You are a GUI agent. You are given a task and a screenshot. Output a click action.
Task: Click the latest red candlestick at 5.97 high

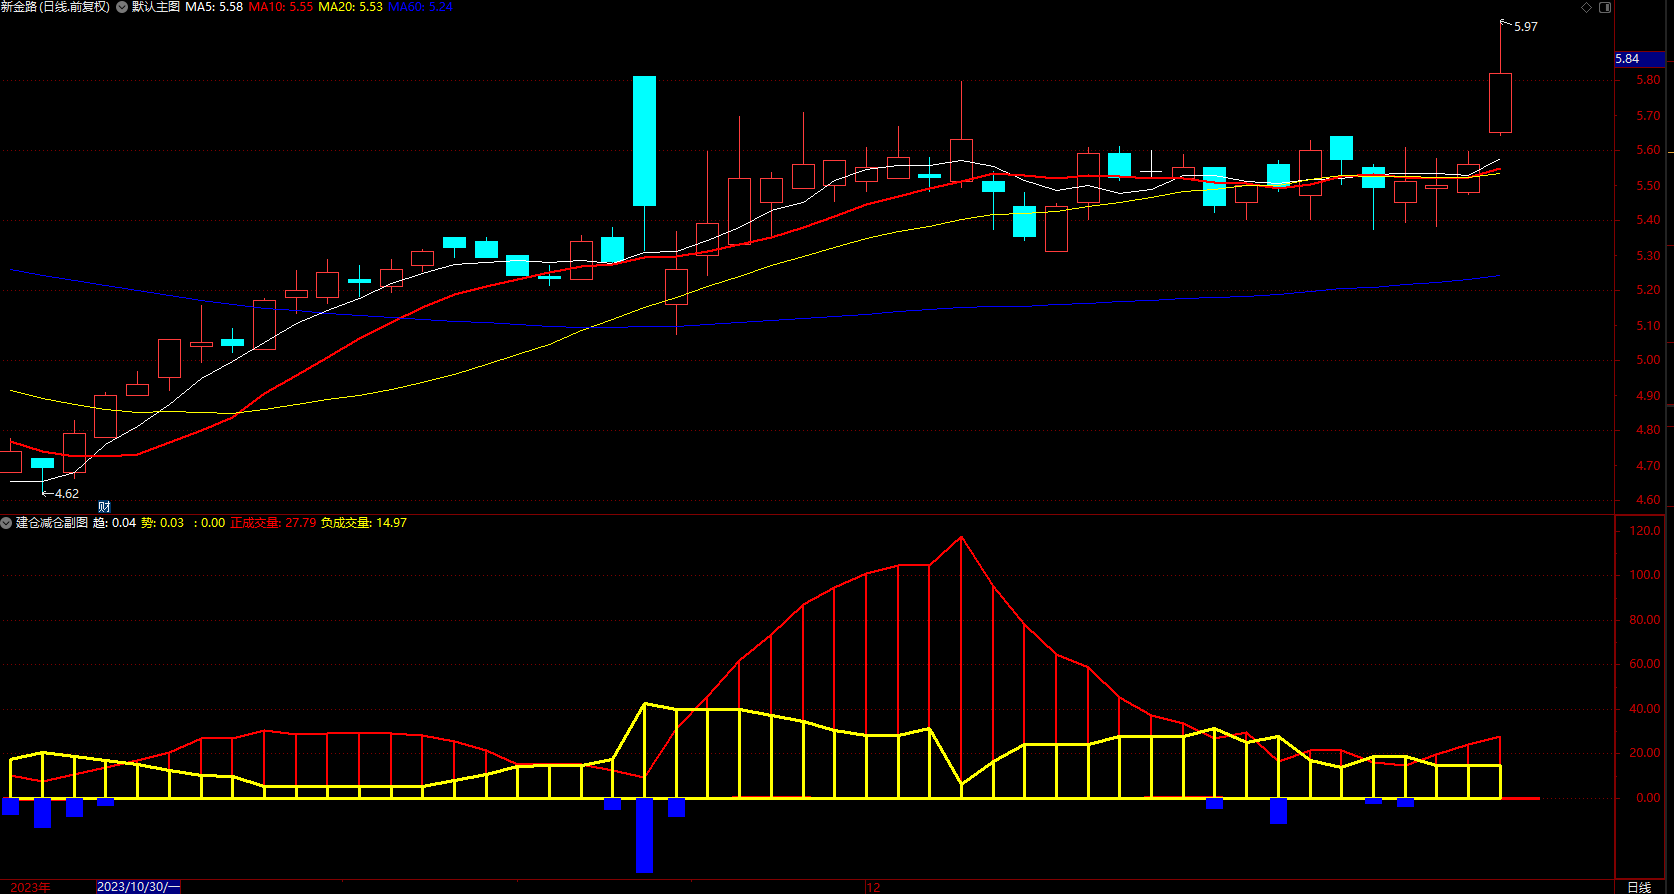pos(1500,102)
